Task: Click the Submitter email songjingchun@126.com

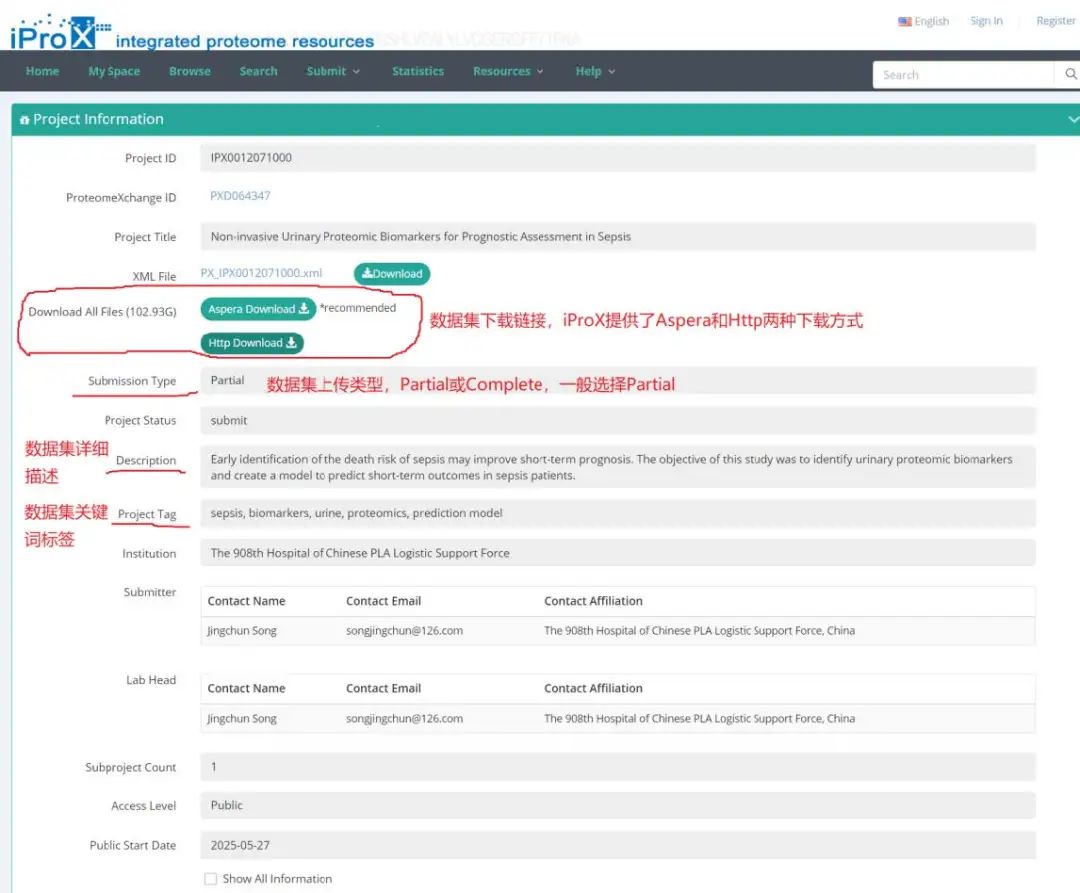Action: pyautogui.click(x=404, y=630)
